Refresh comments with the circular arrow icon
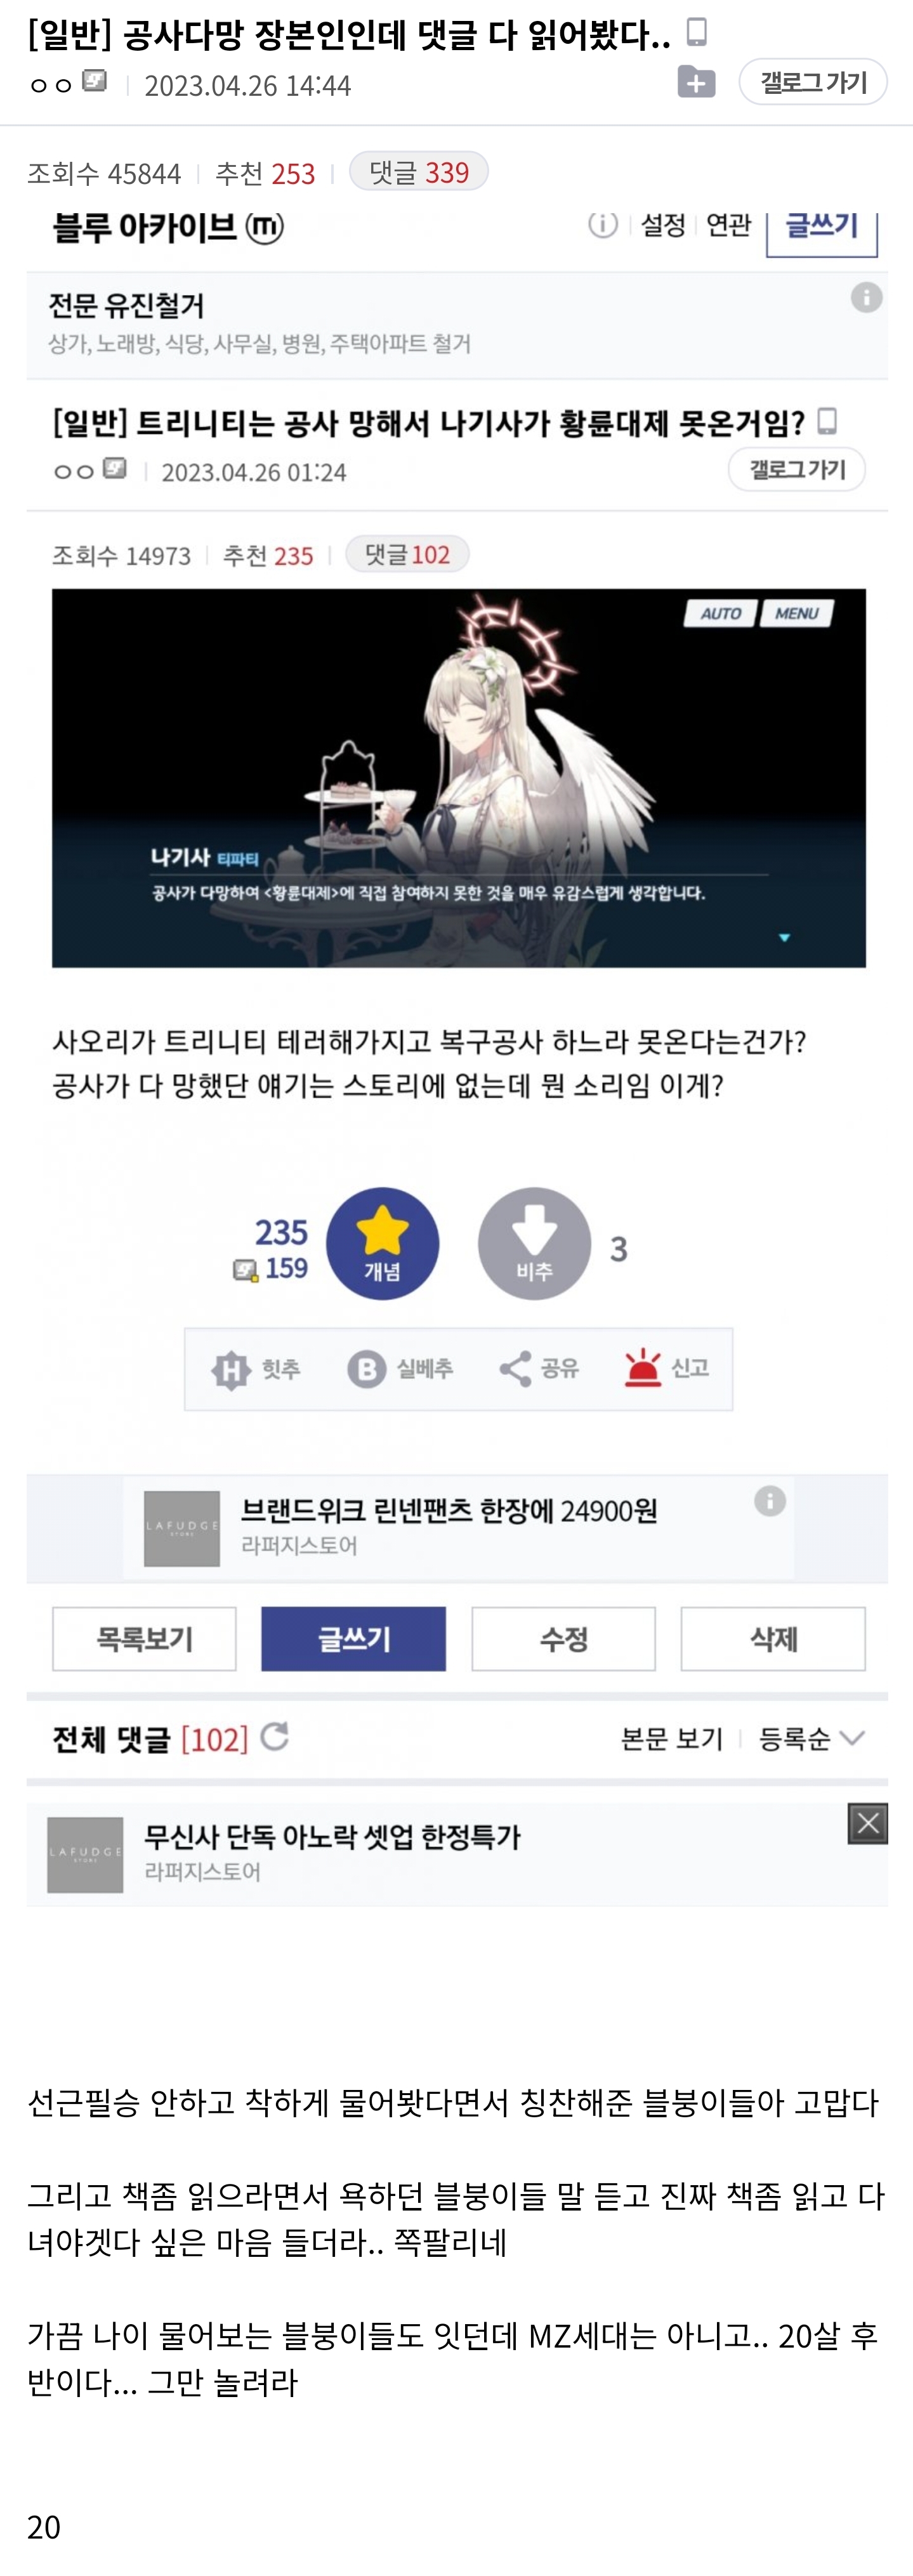913x2576 pixels. tap(274, 1738)
